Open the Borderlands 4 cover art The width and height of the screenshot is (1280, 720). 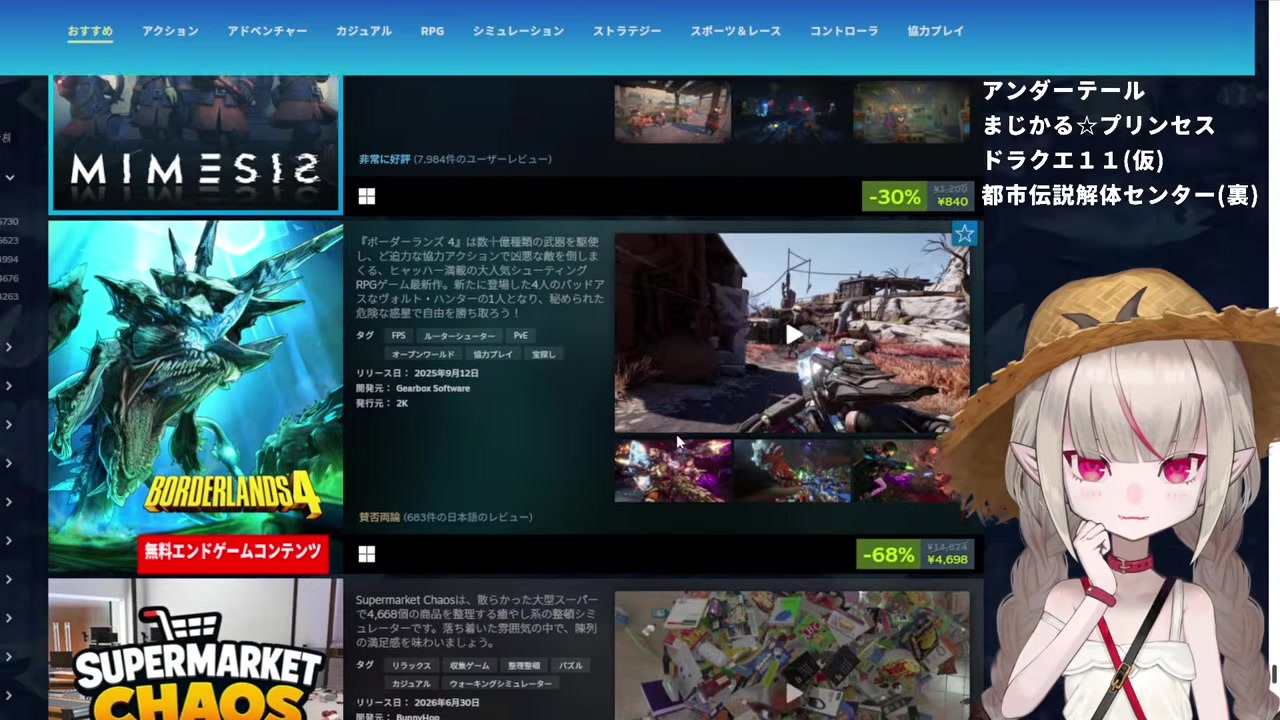(196, 396)
